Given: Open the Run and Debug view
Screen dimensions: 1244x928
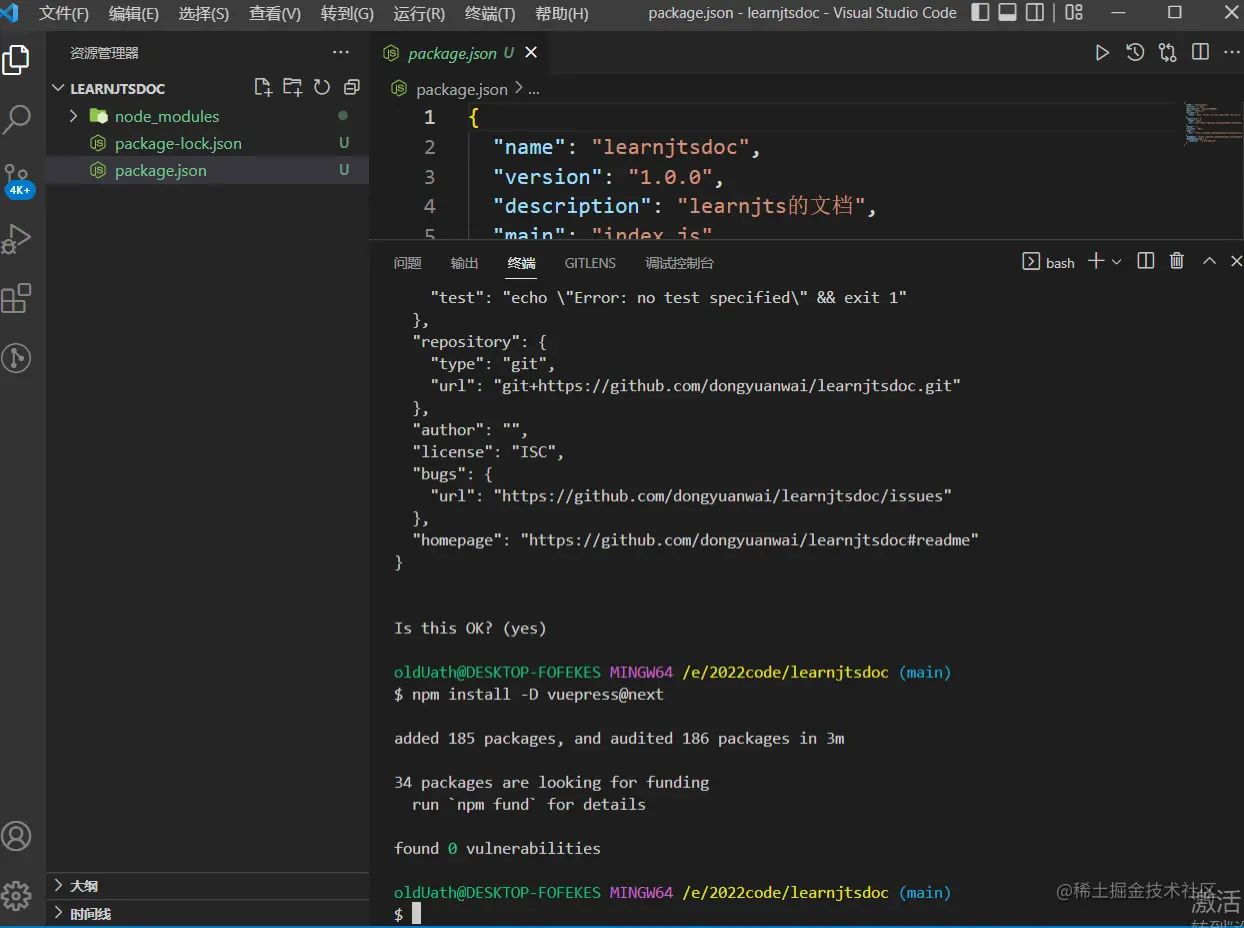Looking at the screenshot, I should (17, 238).
